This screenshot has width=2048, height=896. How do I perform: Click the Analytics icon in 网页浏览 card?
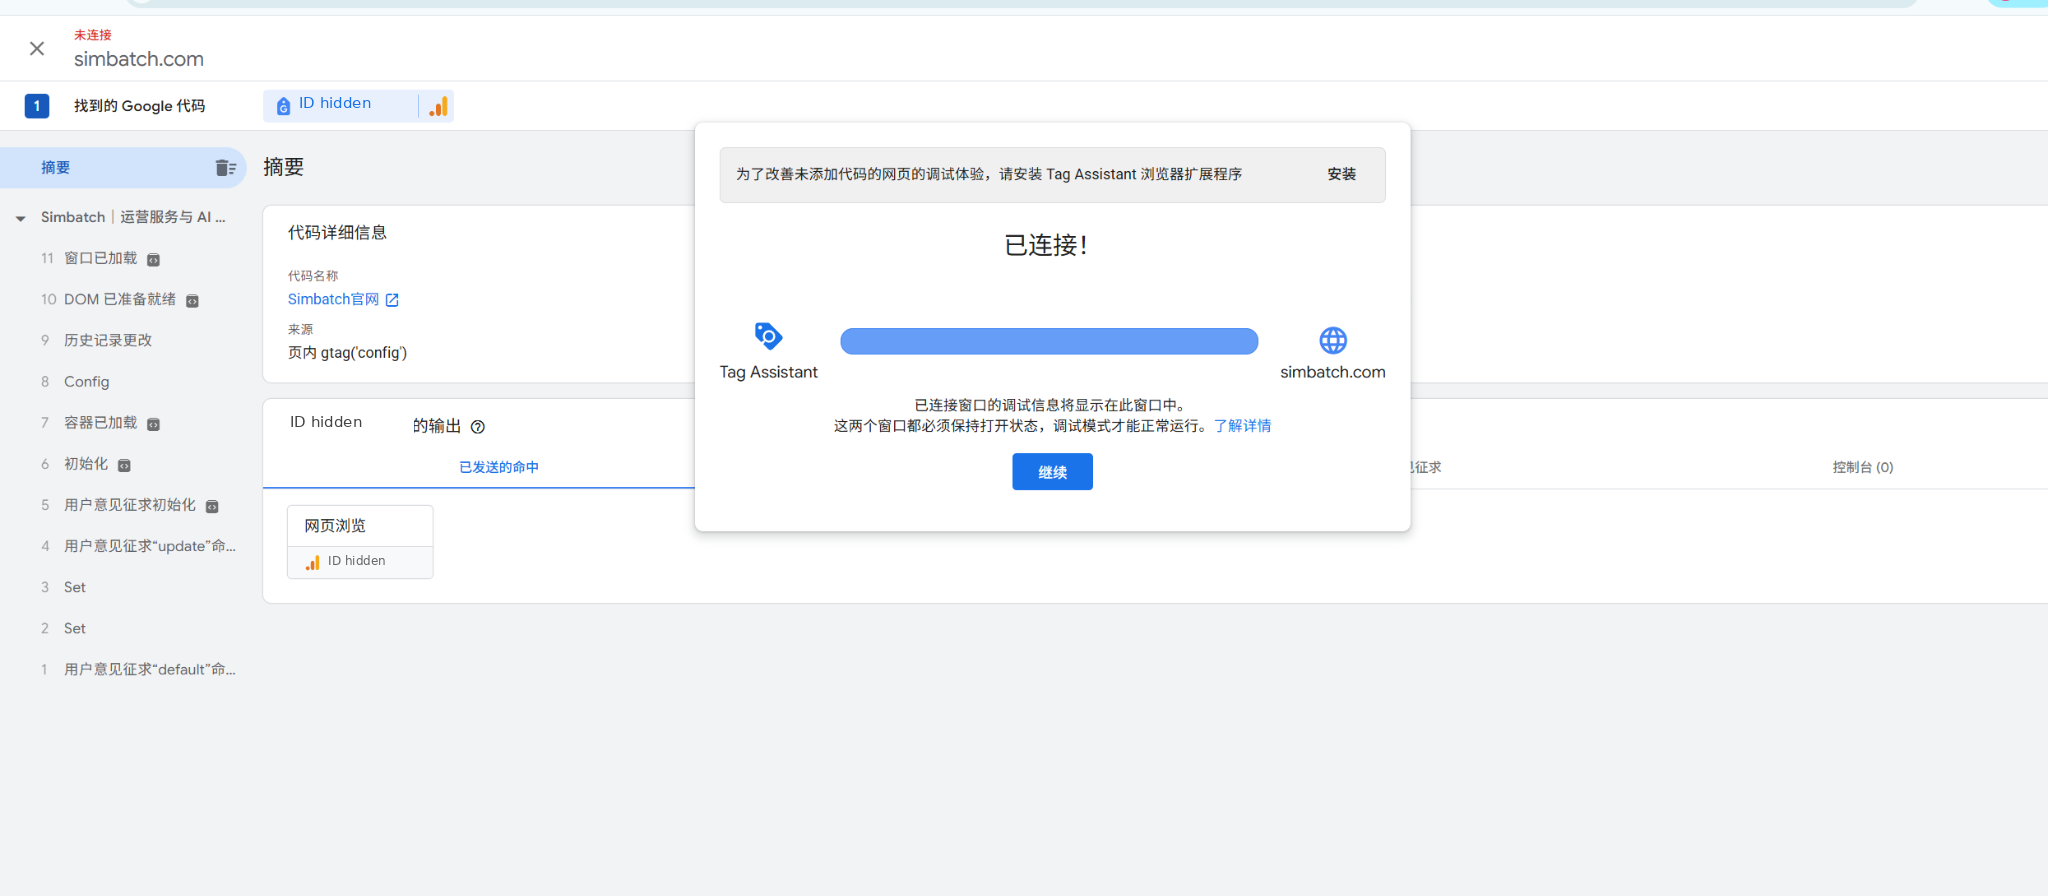pos(313,562)
